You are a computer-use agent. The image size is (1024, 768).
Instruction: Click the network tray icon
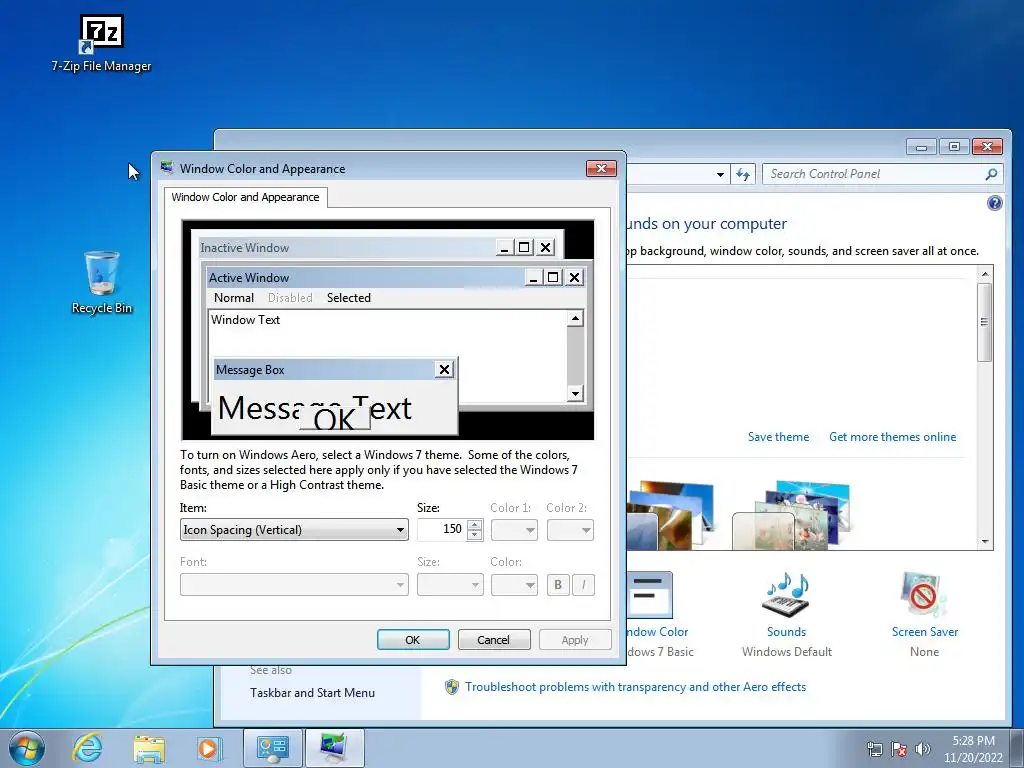[874, 750]
